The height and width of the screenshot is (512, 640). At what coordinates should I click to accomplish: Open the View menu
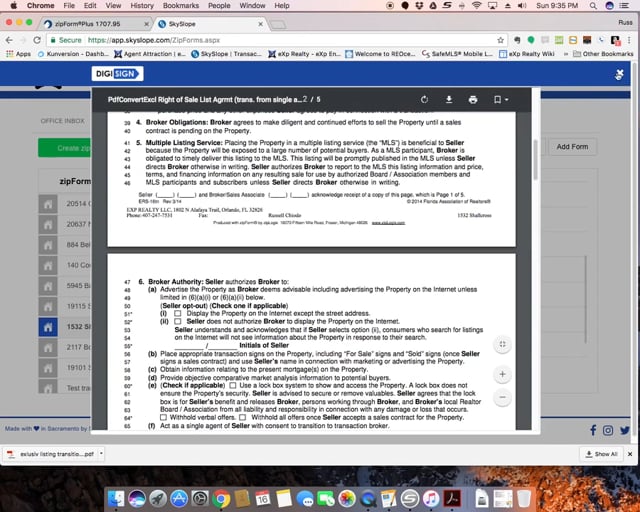pos(113,6)
